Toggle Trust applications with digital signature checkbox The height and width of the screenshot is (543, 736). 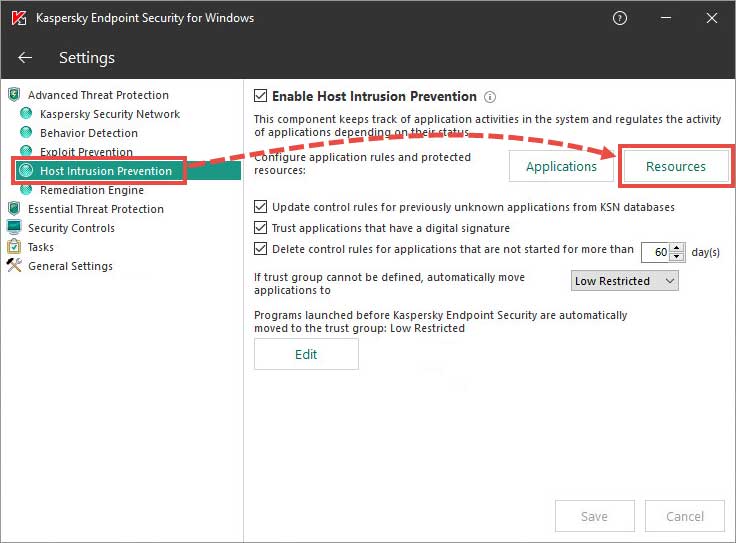click(x=261, y=228)
